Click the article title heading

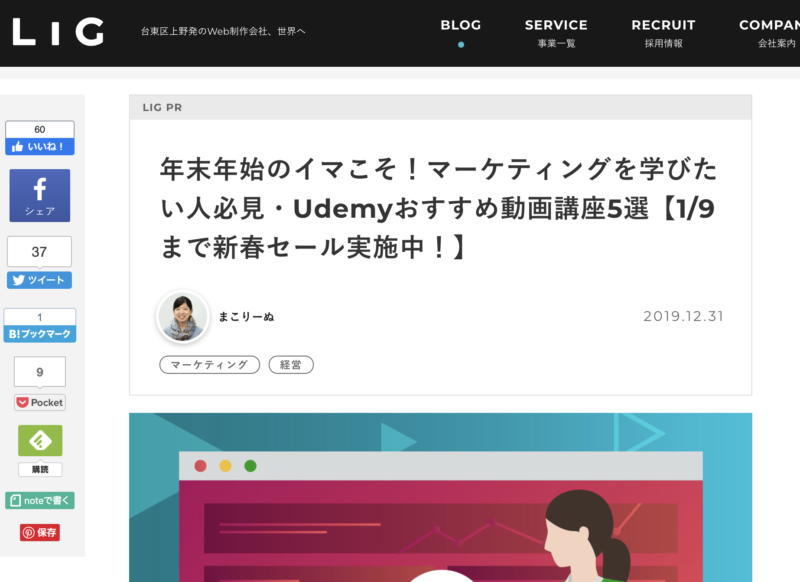(439, 208)
